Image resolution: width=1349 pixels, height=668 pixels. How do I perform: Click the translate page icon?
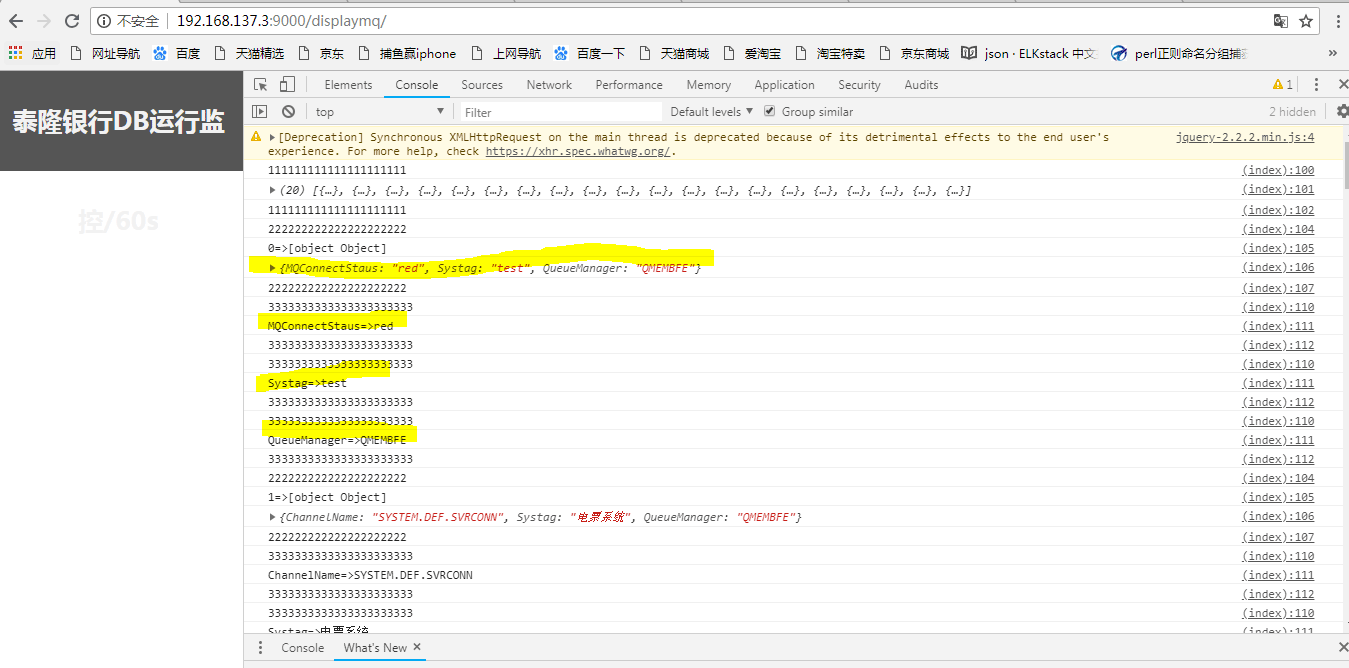[x=1280, y=21]
